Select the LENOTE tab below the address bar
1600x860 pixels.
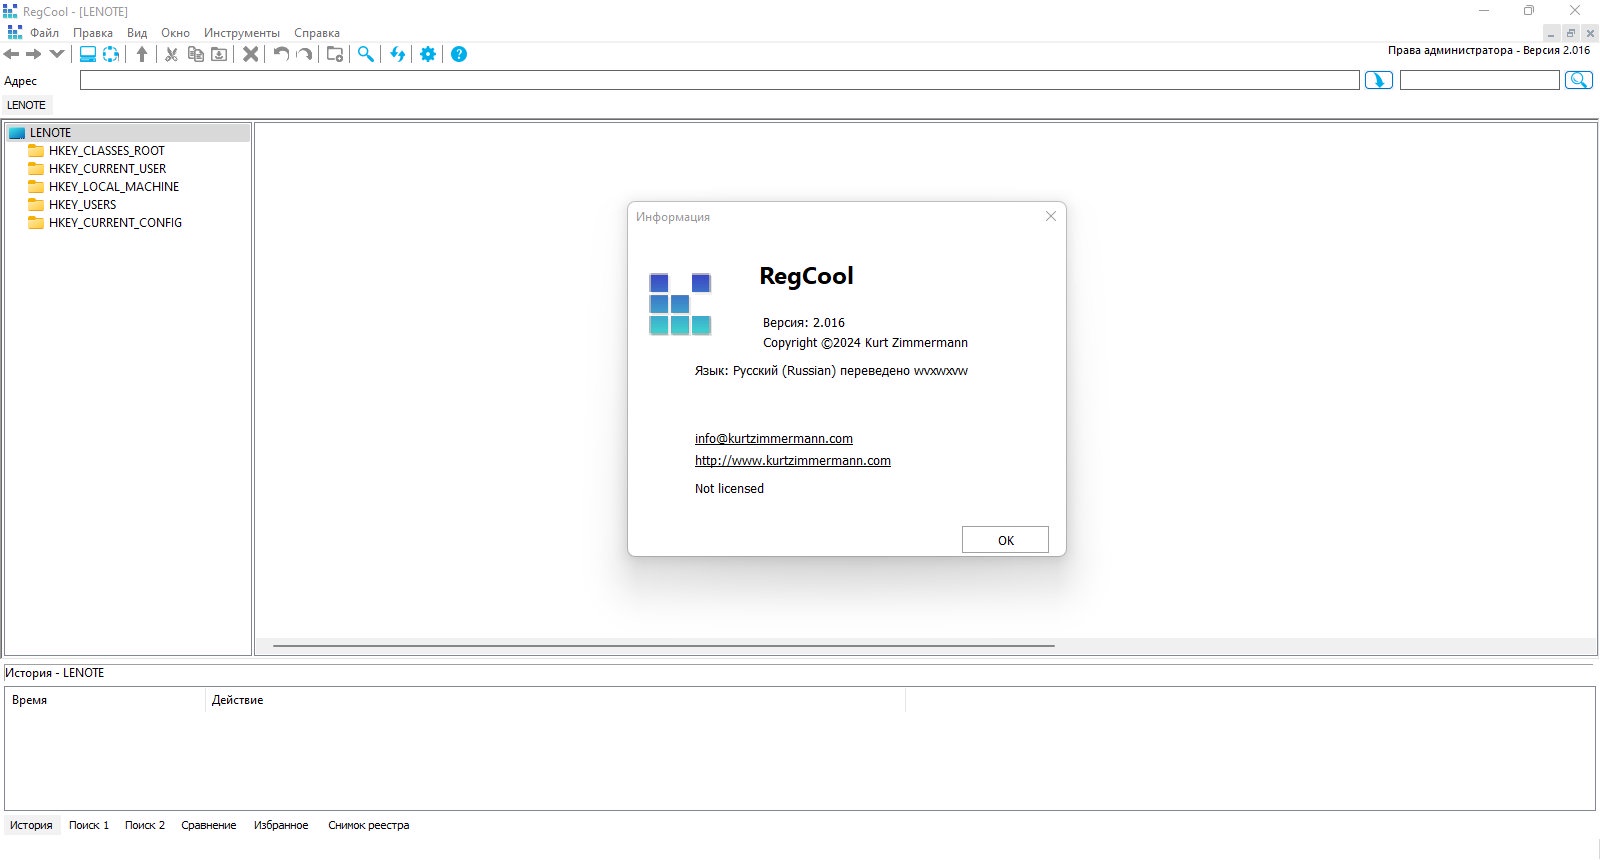pos(26,105)
